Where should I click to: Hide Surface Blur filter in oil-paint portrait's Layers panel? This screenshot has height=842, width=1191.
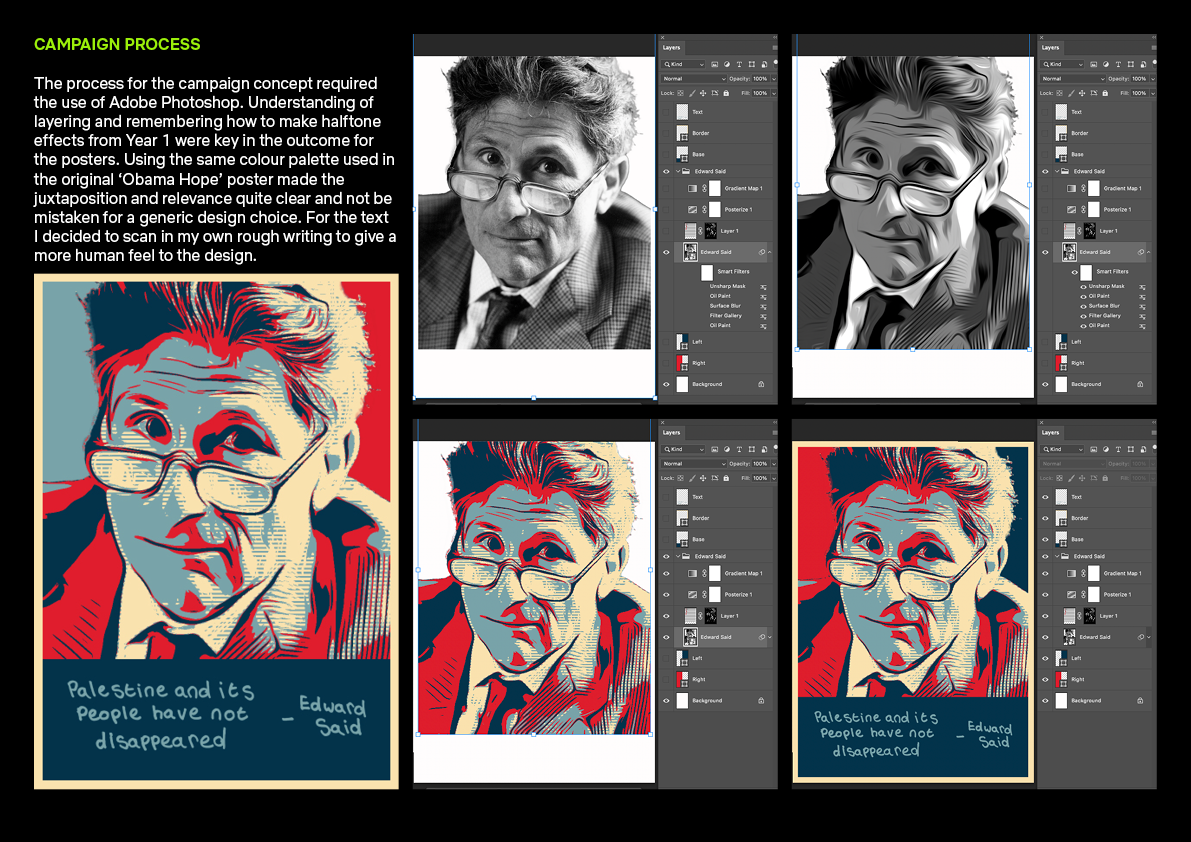1083,306
